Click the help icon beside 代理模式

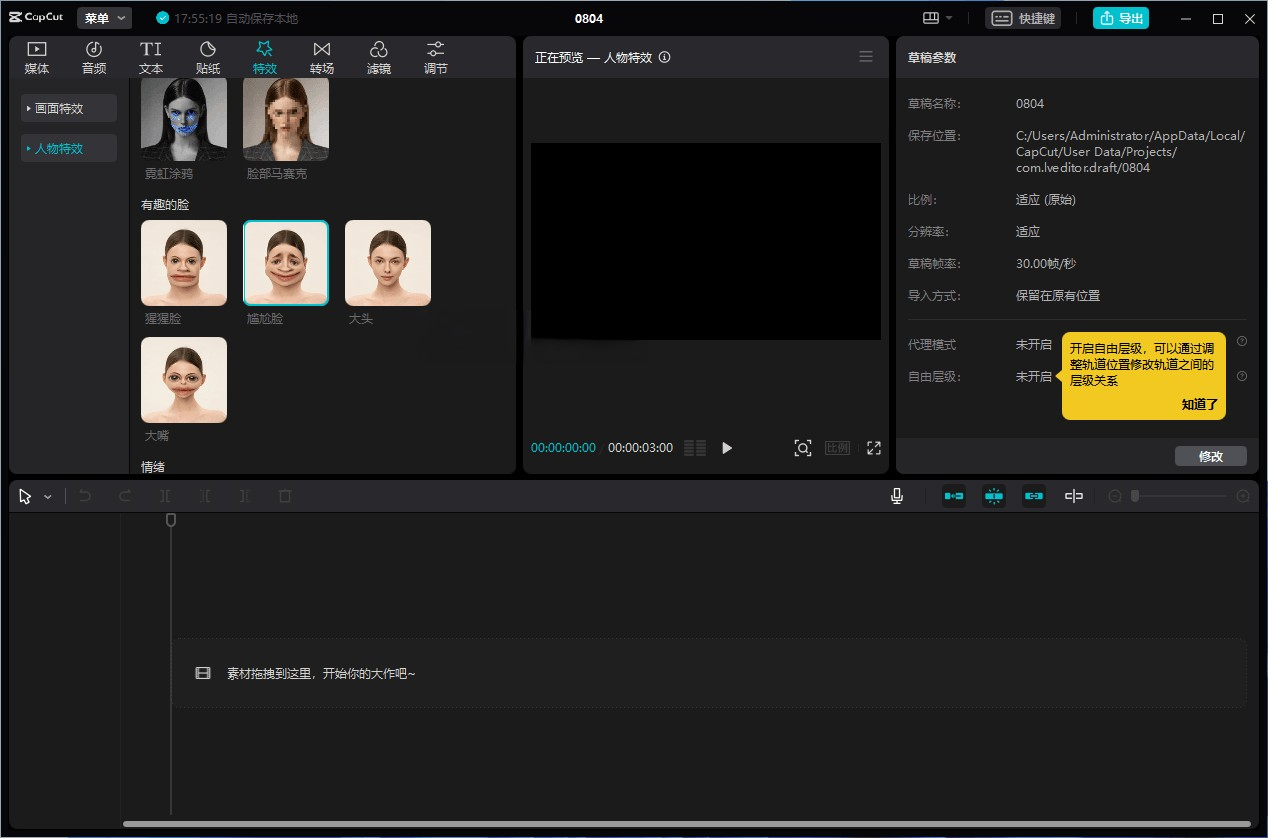point(1242,341)
